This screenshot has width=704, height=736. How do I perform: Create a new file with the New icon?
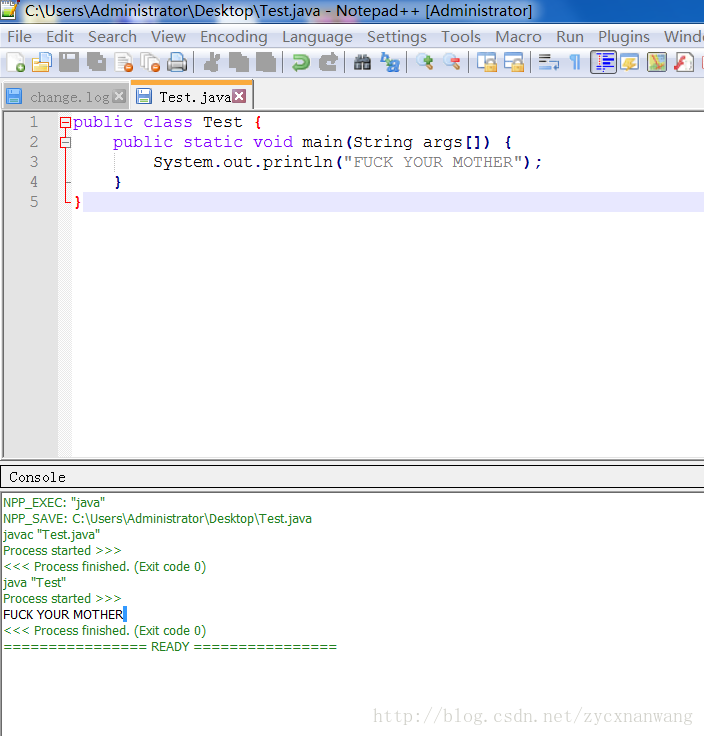click(15, 62)
